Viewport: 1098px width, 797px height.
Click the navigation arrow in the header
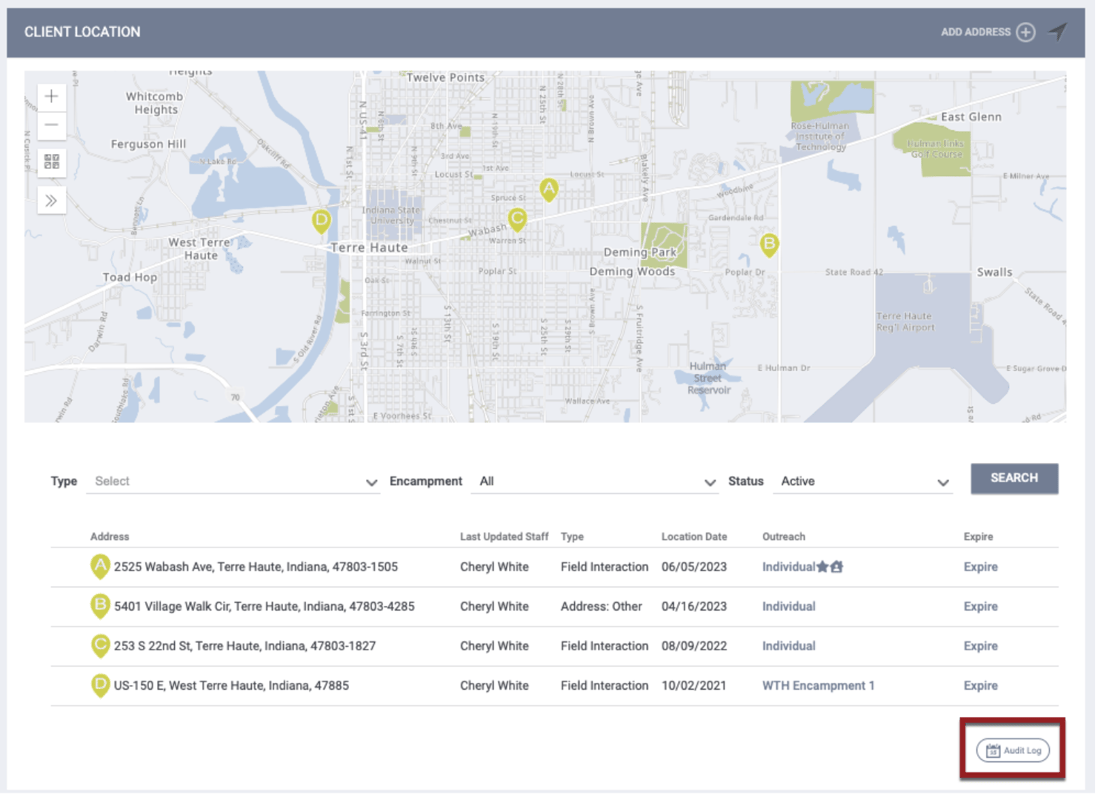[x=1057, y=31]
